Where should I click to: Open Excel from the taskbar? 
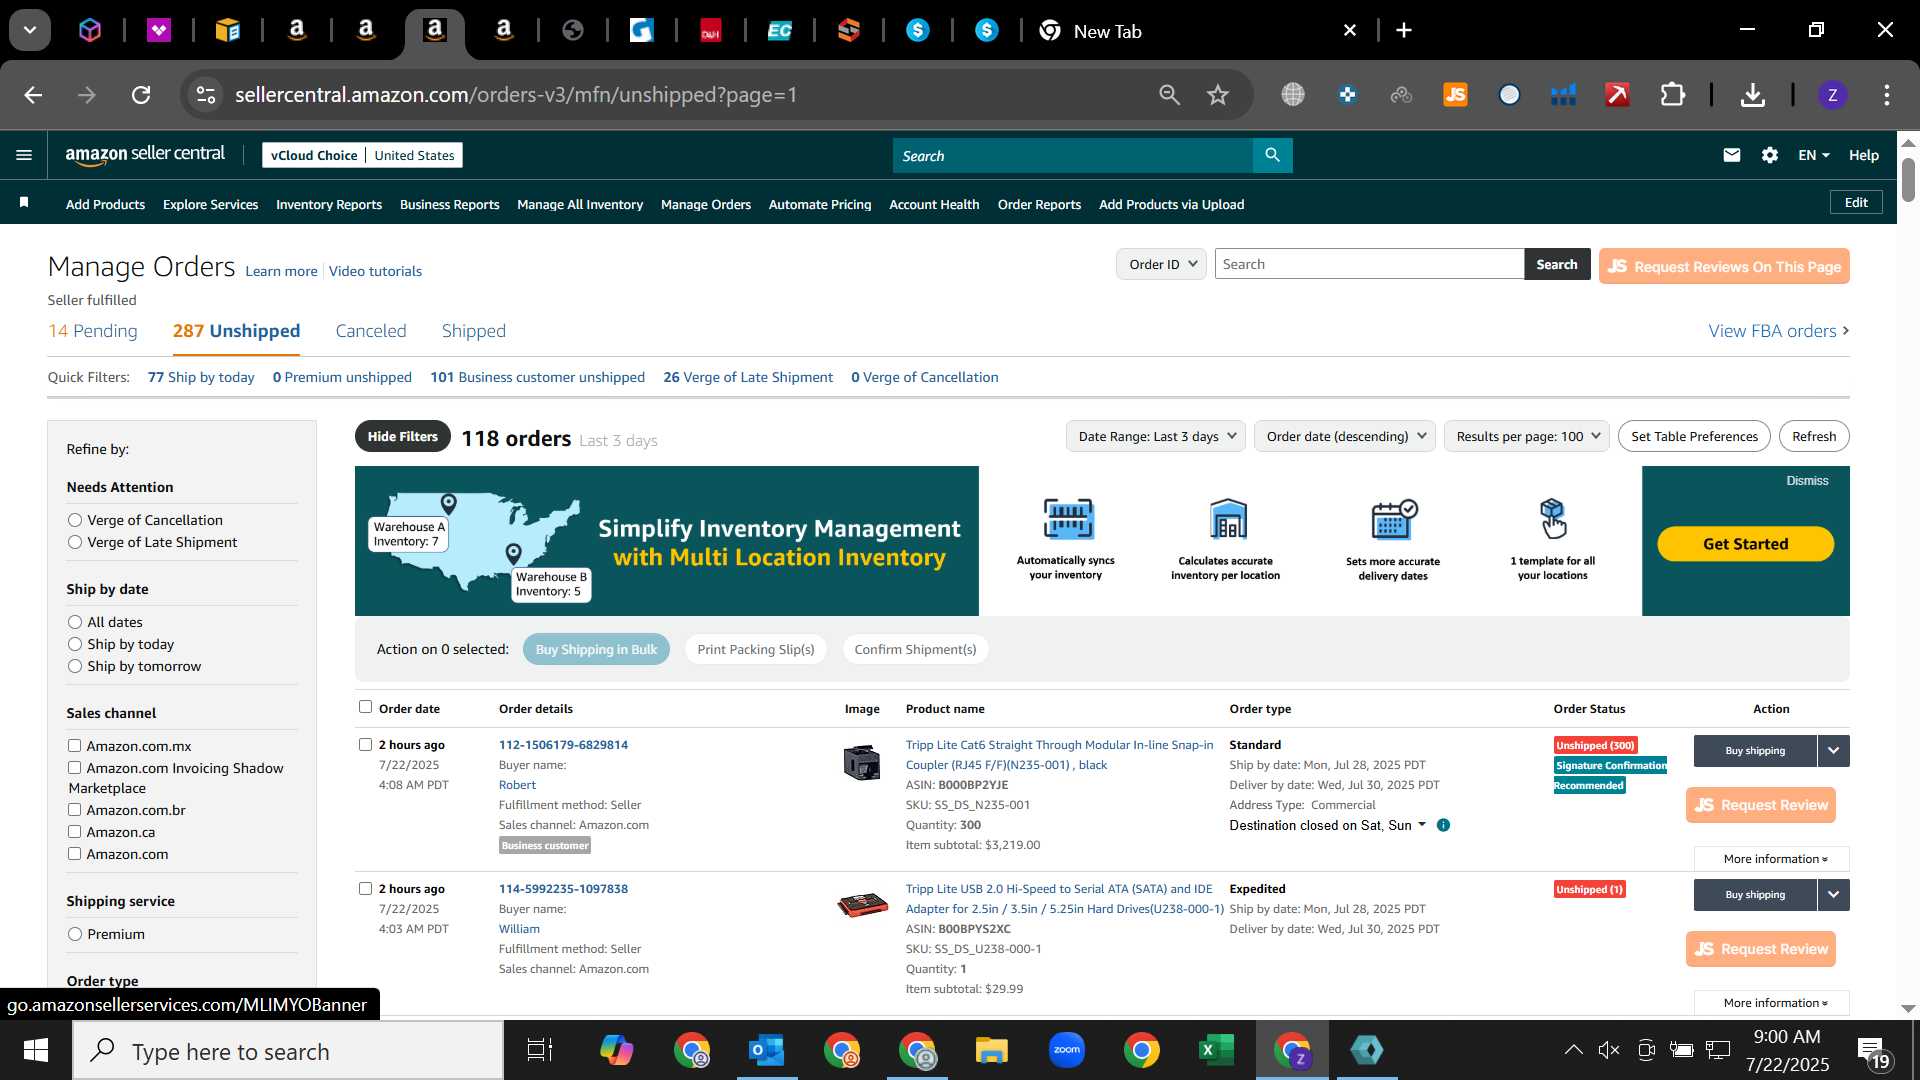click(x=1216, y=1050)
